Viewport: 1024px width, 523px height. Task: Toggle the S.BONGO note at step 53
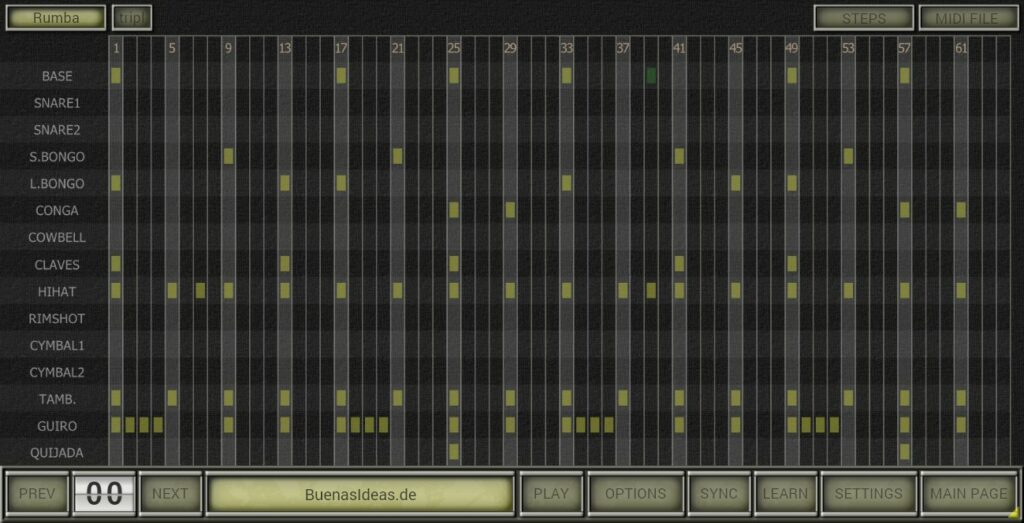click(848, 157)
